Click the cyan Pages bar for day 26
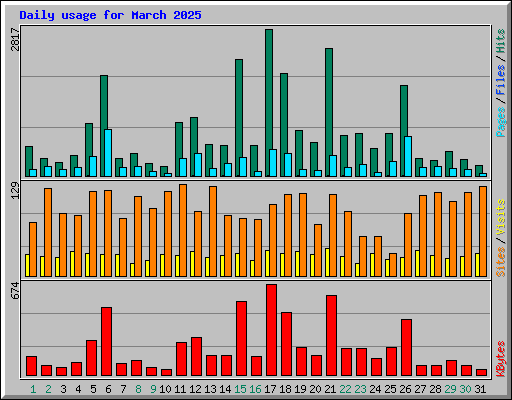Image resolution: width=512 pixels, height=400 pixels. (408, 156)
